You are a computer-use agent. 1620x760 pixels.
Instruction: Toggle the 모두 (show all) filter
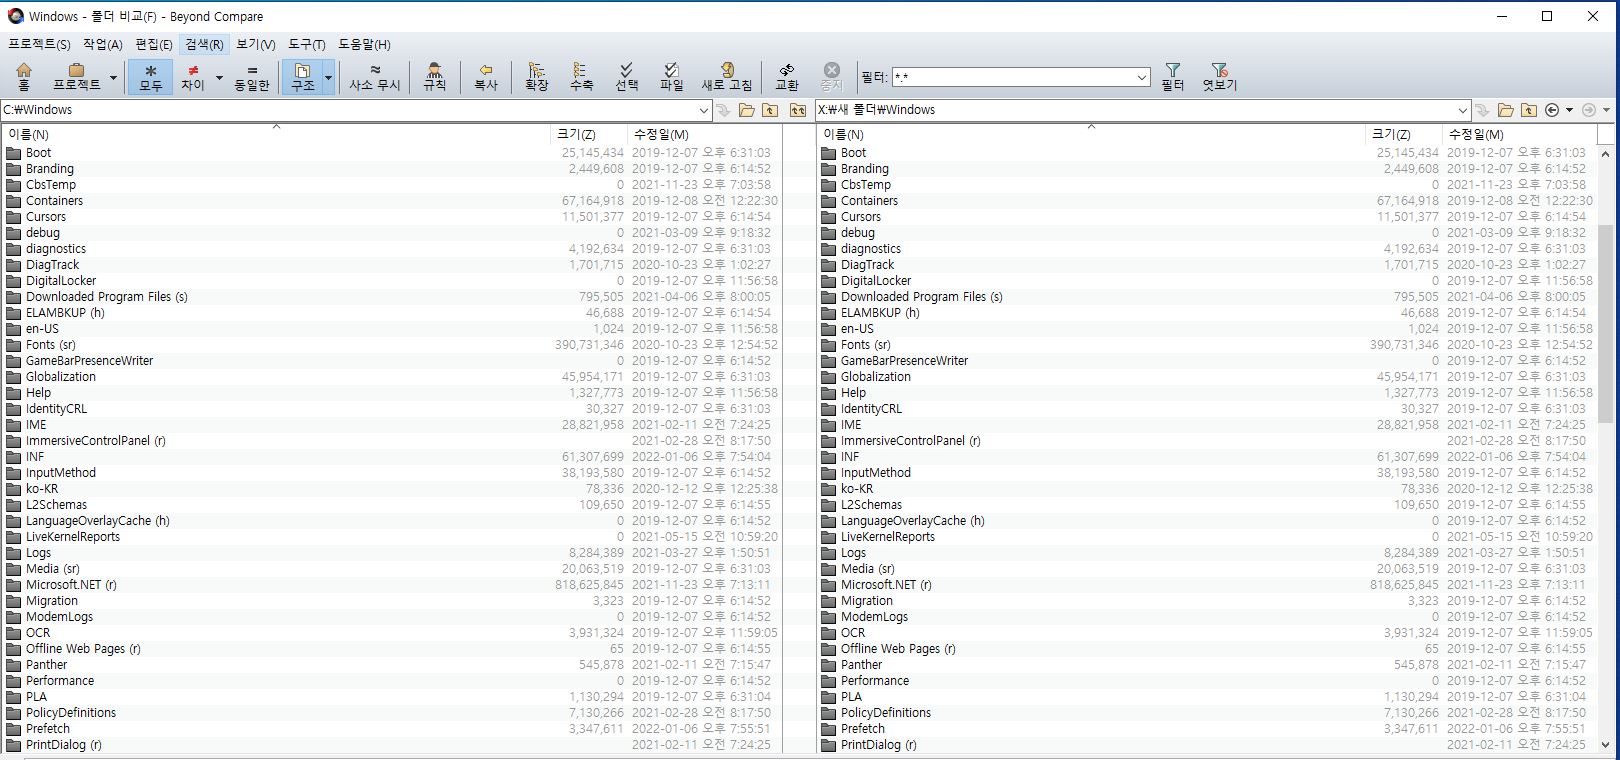[150, 77]
